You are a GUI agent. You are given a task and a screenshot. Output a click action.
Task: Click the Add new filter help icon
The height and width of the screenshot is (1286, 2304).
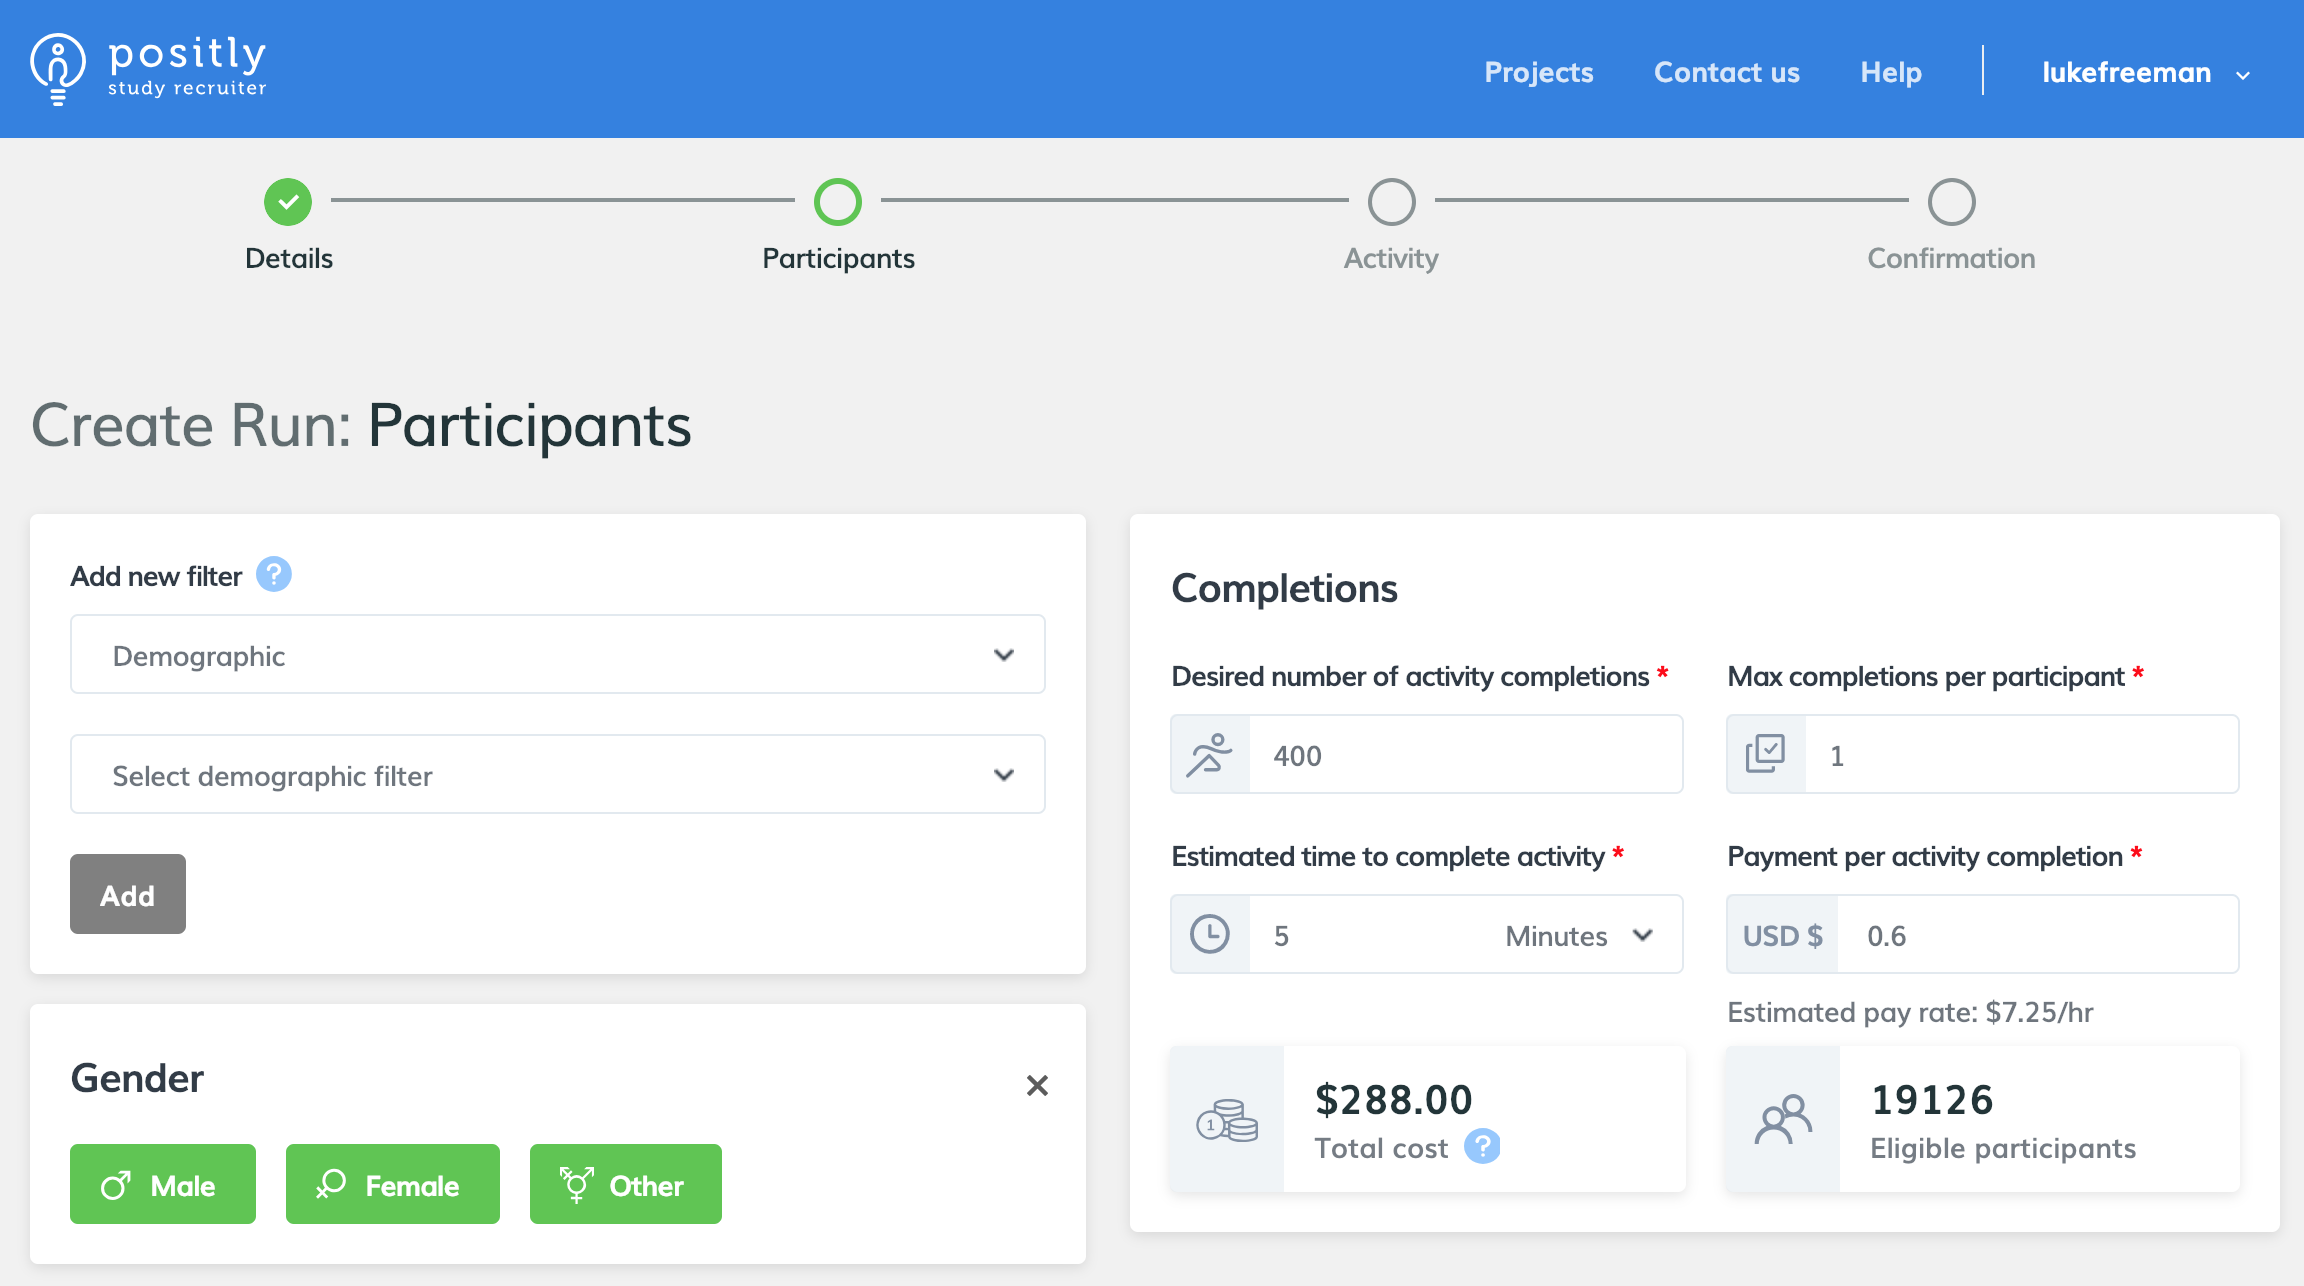click(273, 575)
